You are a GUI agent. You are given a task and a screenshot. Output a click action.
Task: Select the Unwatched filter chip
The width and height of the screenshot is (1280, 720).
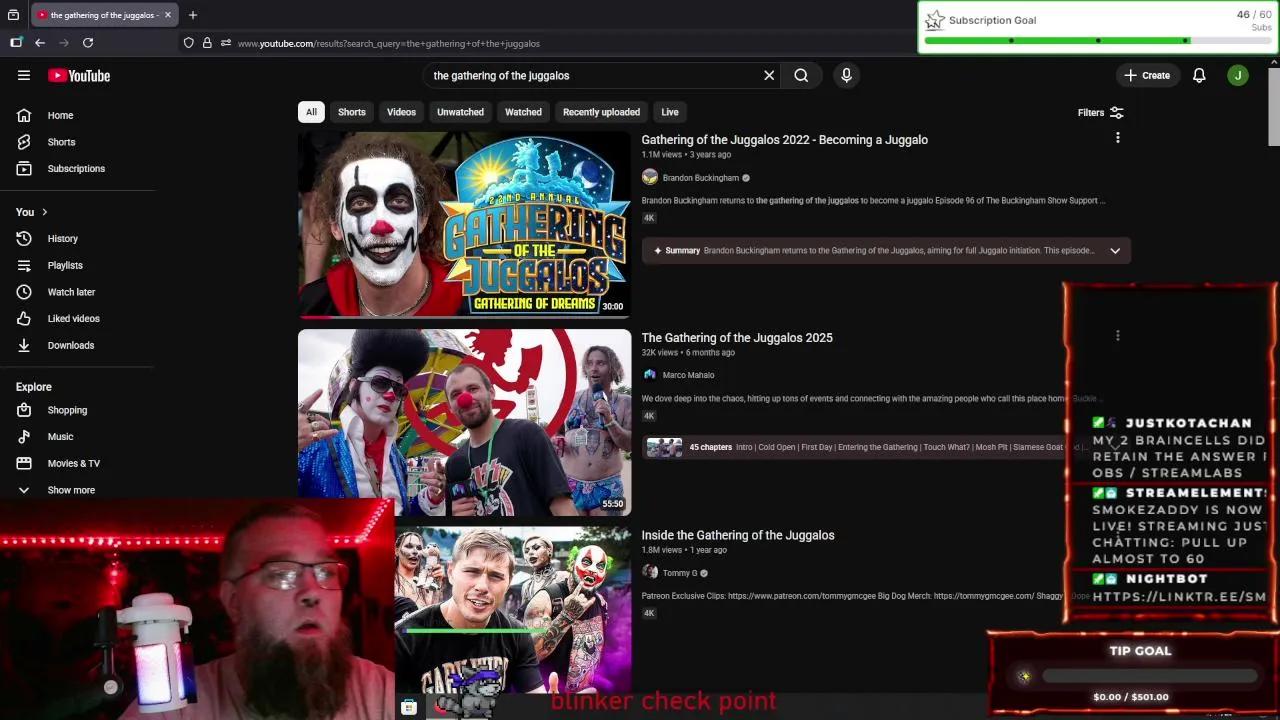(460, 112)
